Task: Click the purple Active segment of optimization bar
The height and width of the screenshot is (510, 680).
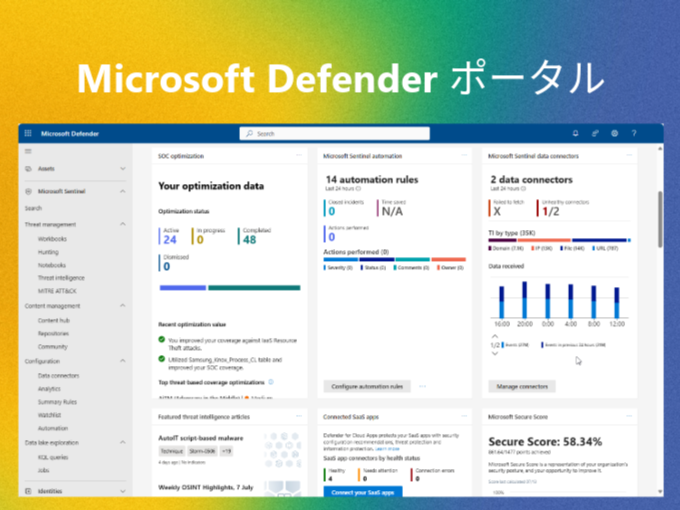Action: click(183, 288)
